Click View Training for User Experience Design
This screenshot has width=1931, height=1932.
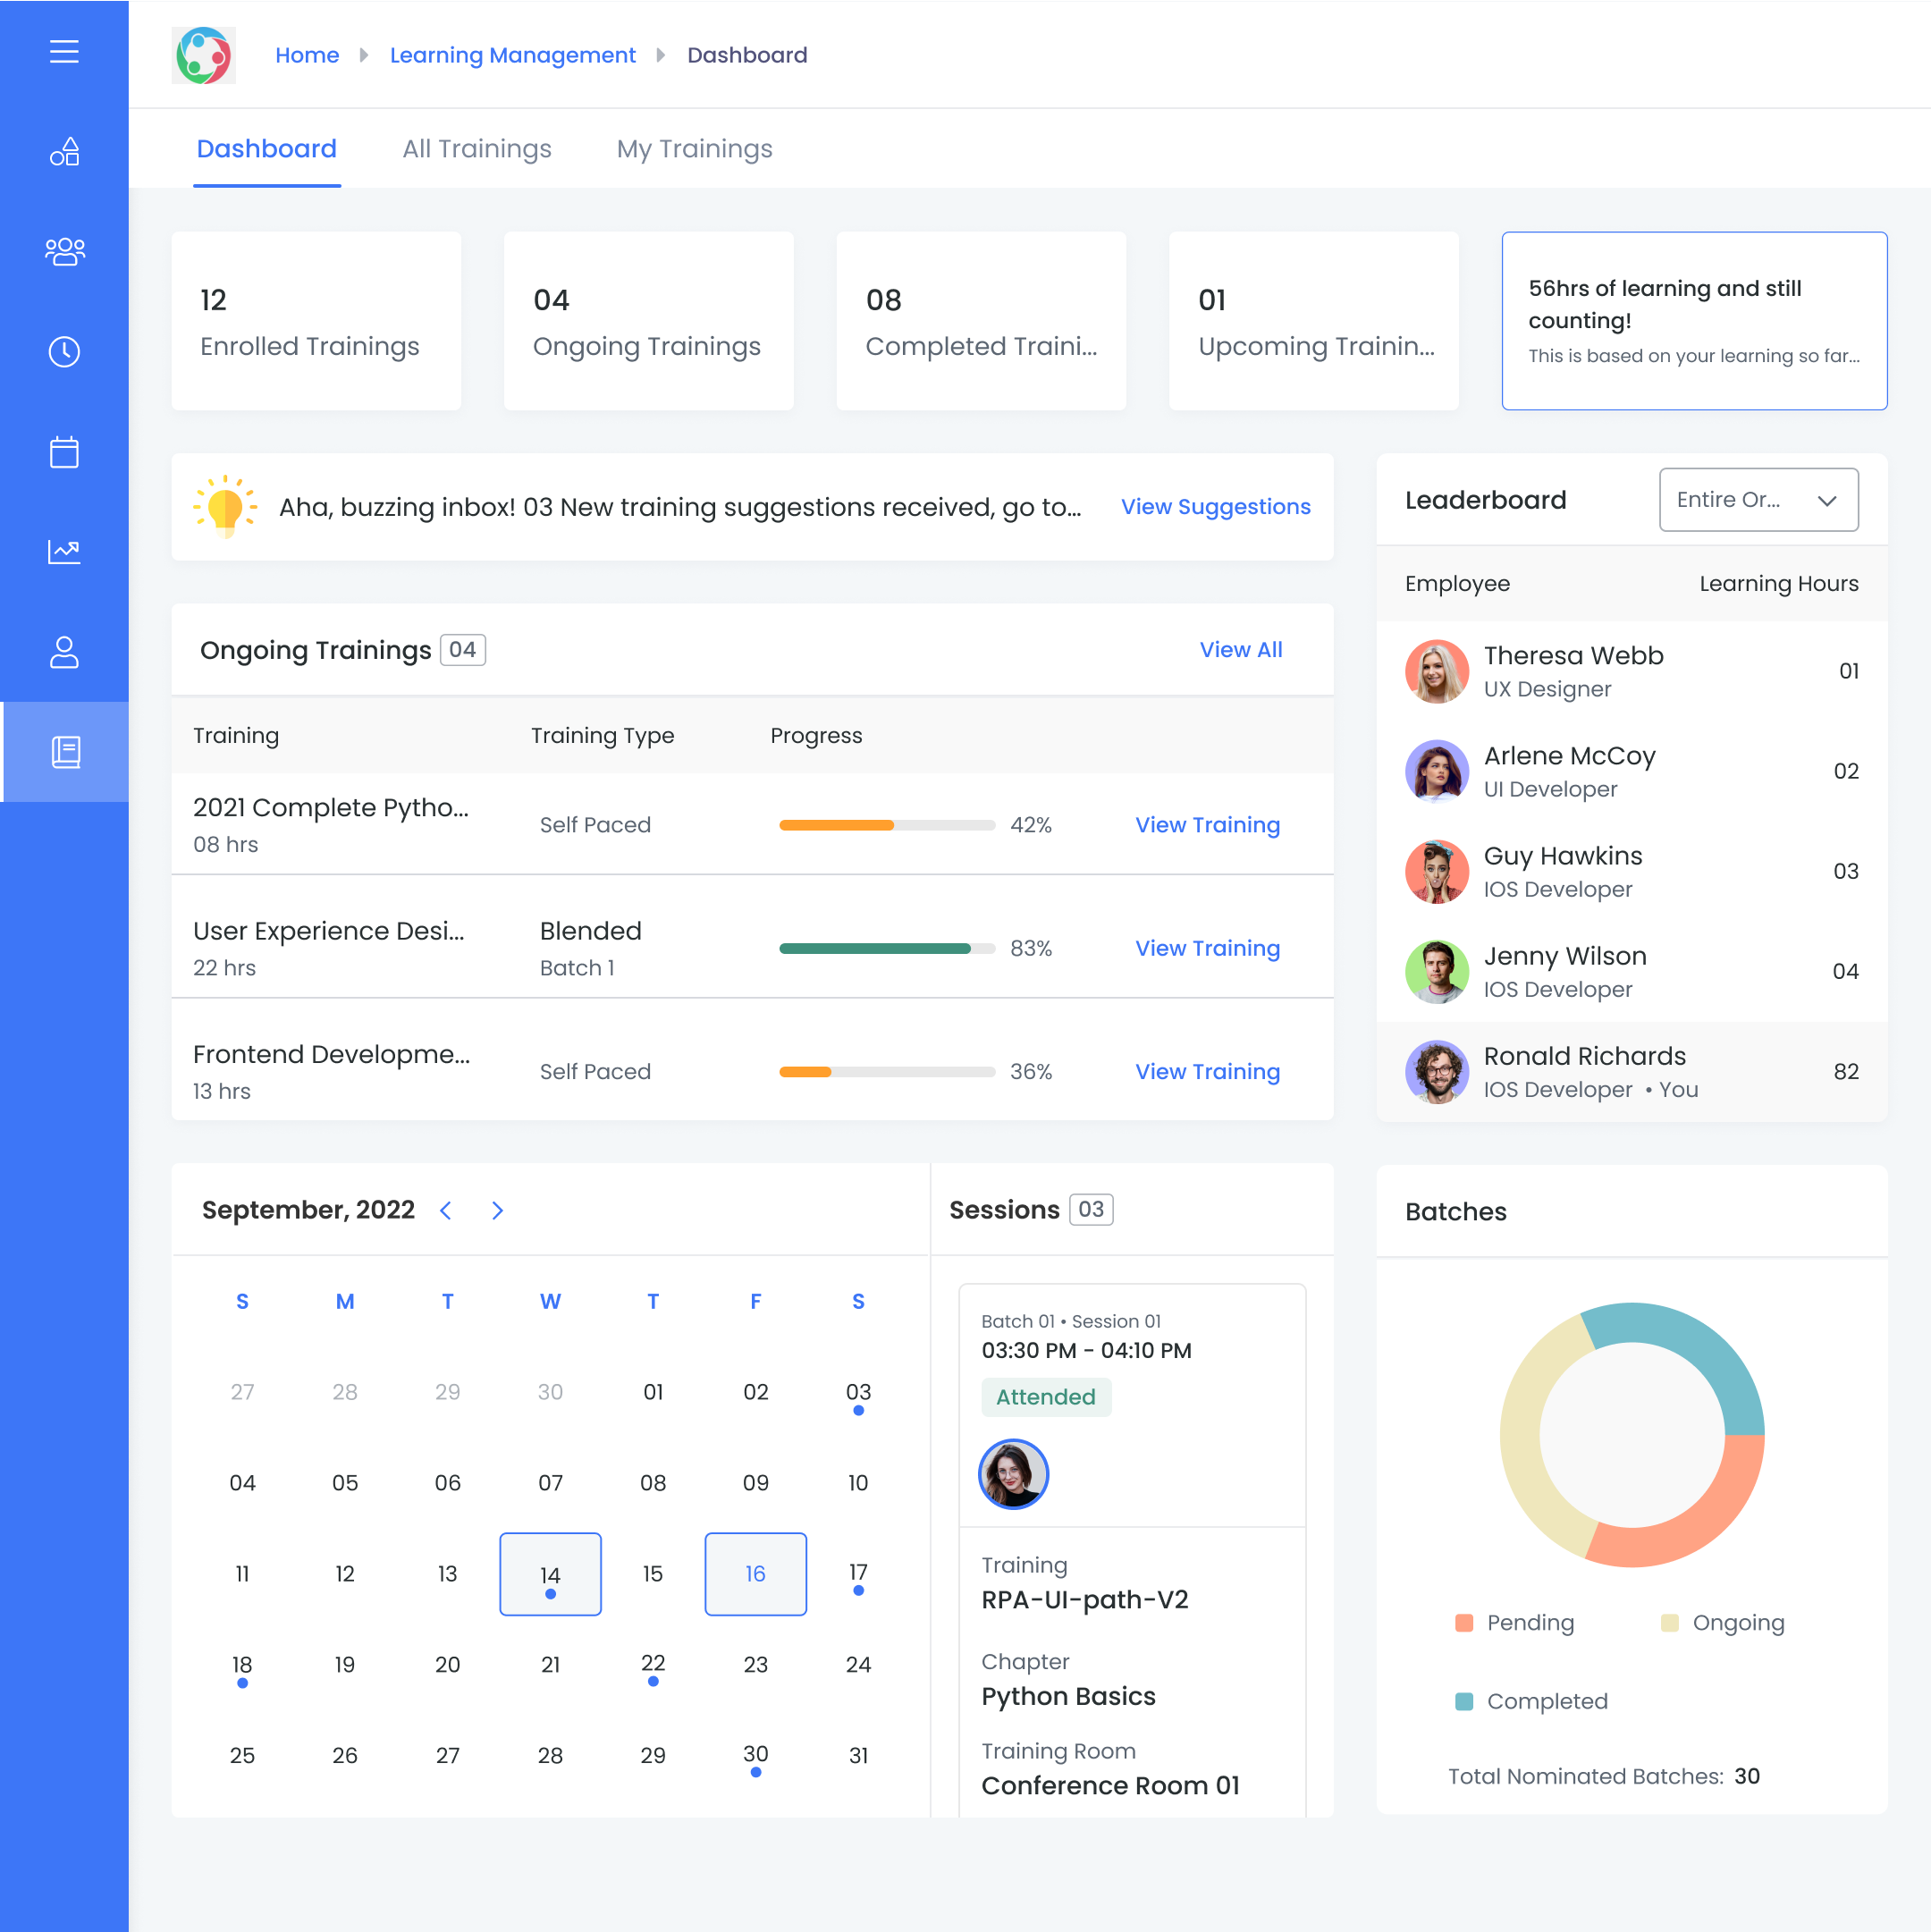[1207, 948]
